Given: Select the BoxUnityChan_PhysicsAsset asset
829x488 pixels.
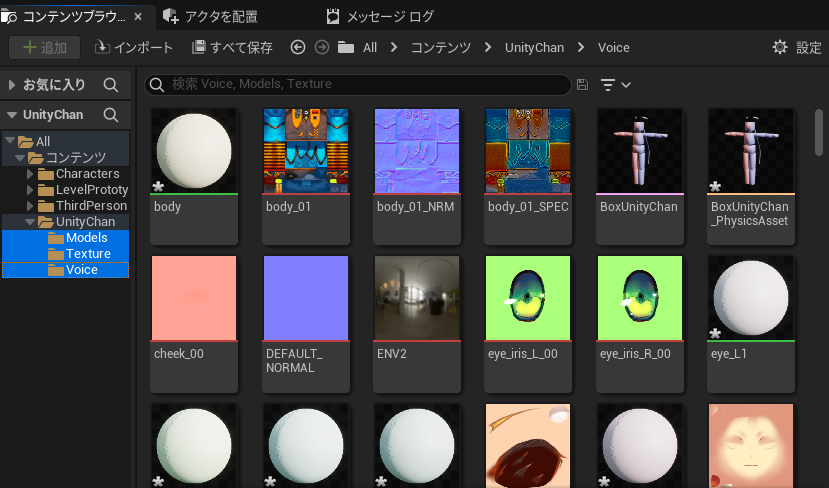Looking at the screenshot, I should point(751,176).
